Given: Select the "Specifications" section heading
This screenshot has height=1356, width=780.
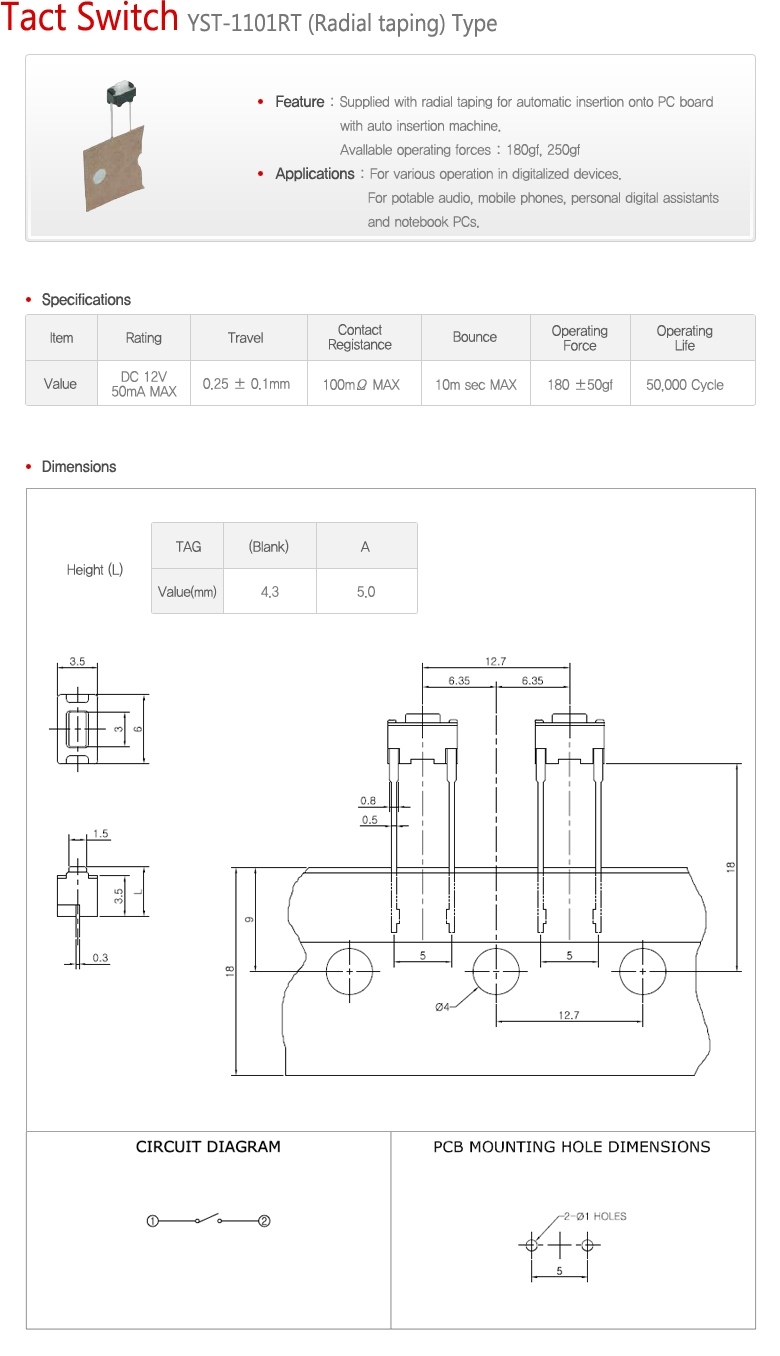Looking at the screenshot, I should (x=86, y=300).
